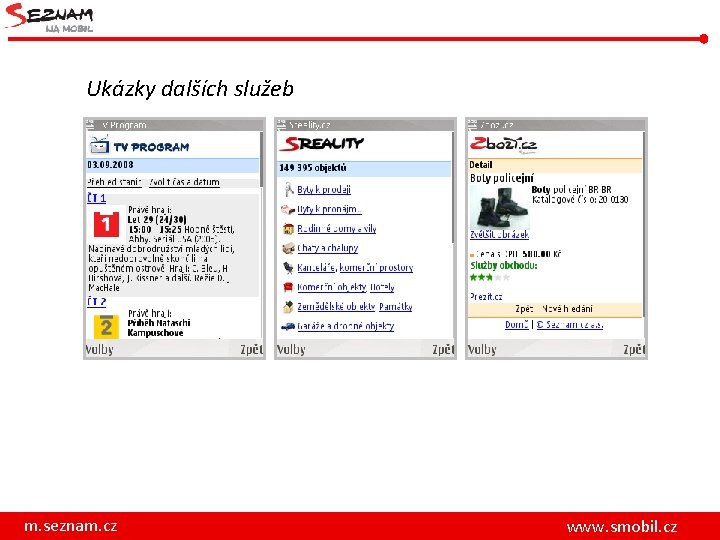Open komerční prostory link
The image size is (720, 540).
pyautogui.click(x=376, y=267)
